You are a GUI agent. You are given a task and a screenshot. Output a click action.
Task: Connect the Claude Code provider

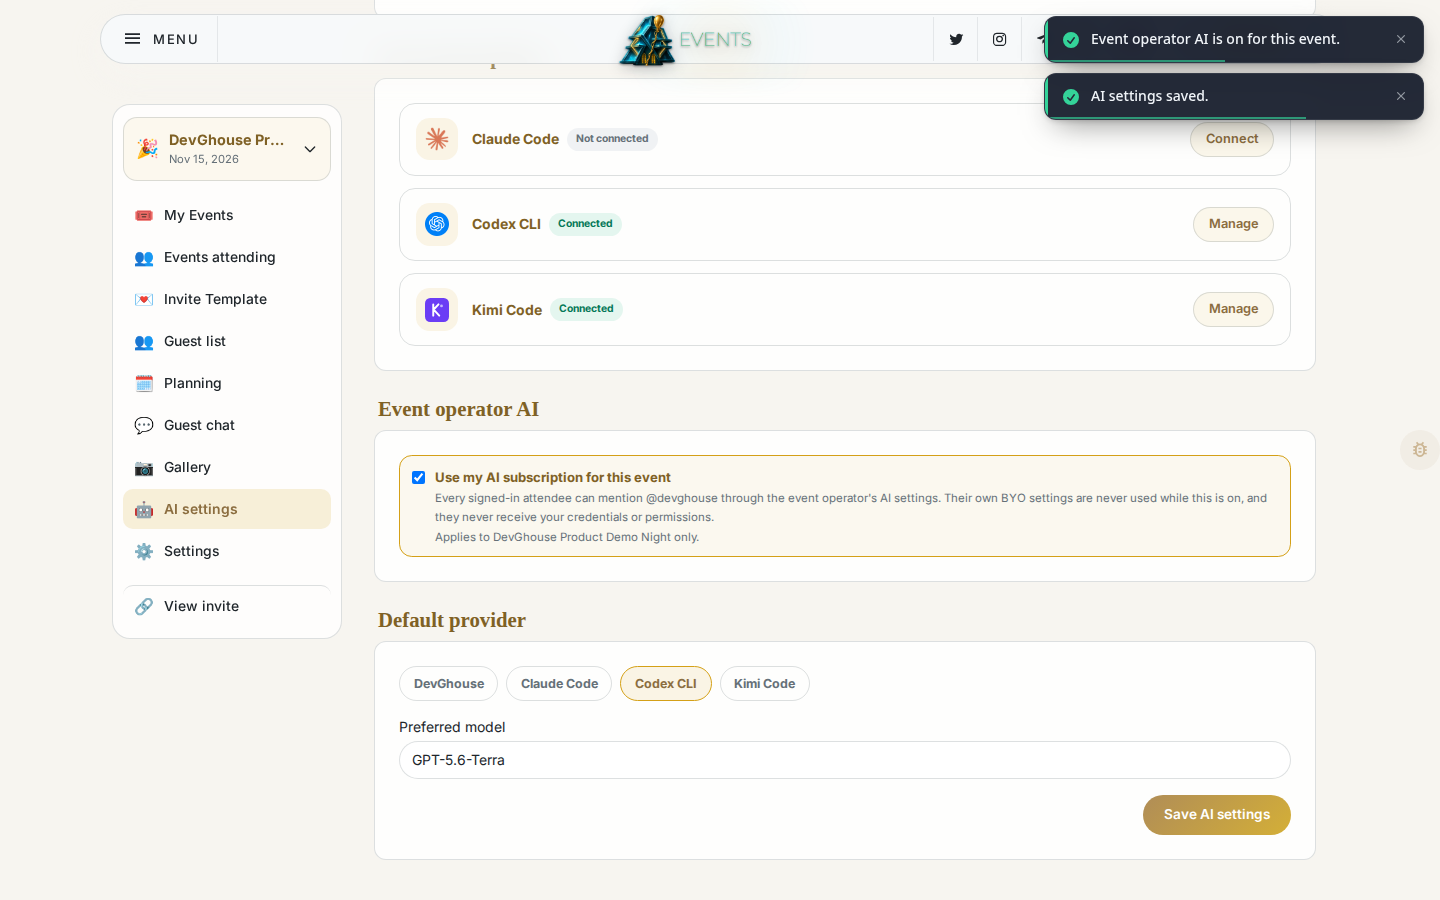[1232, 139]
